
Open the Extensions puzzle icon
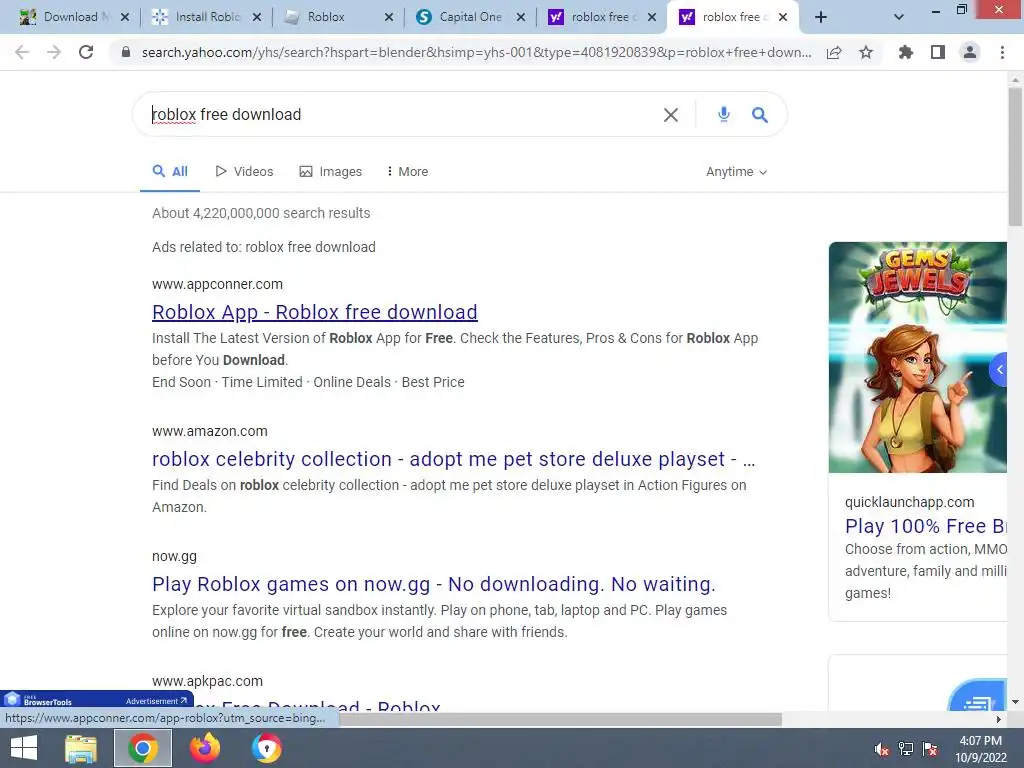(x=905, y=52)
